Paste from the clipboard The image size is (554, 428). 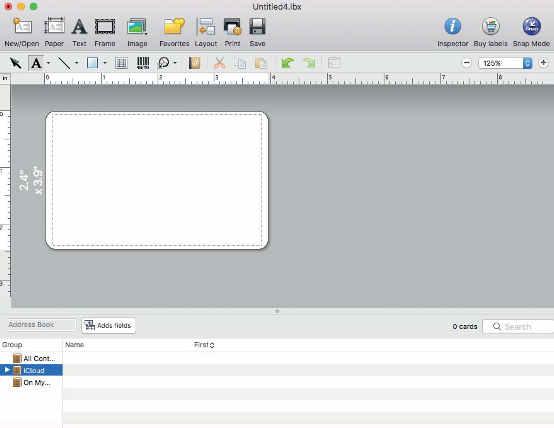click(x=261, y=63)
